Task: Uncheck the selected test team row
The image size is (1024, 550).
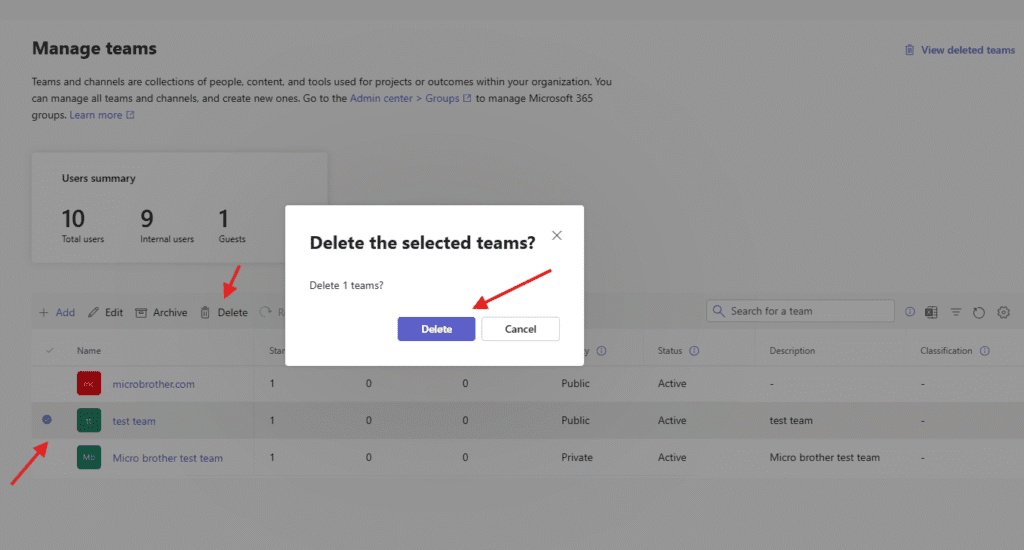Action: (47, 420)
